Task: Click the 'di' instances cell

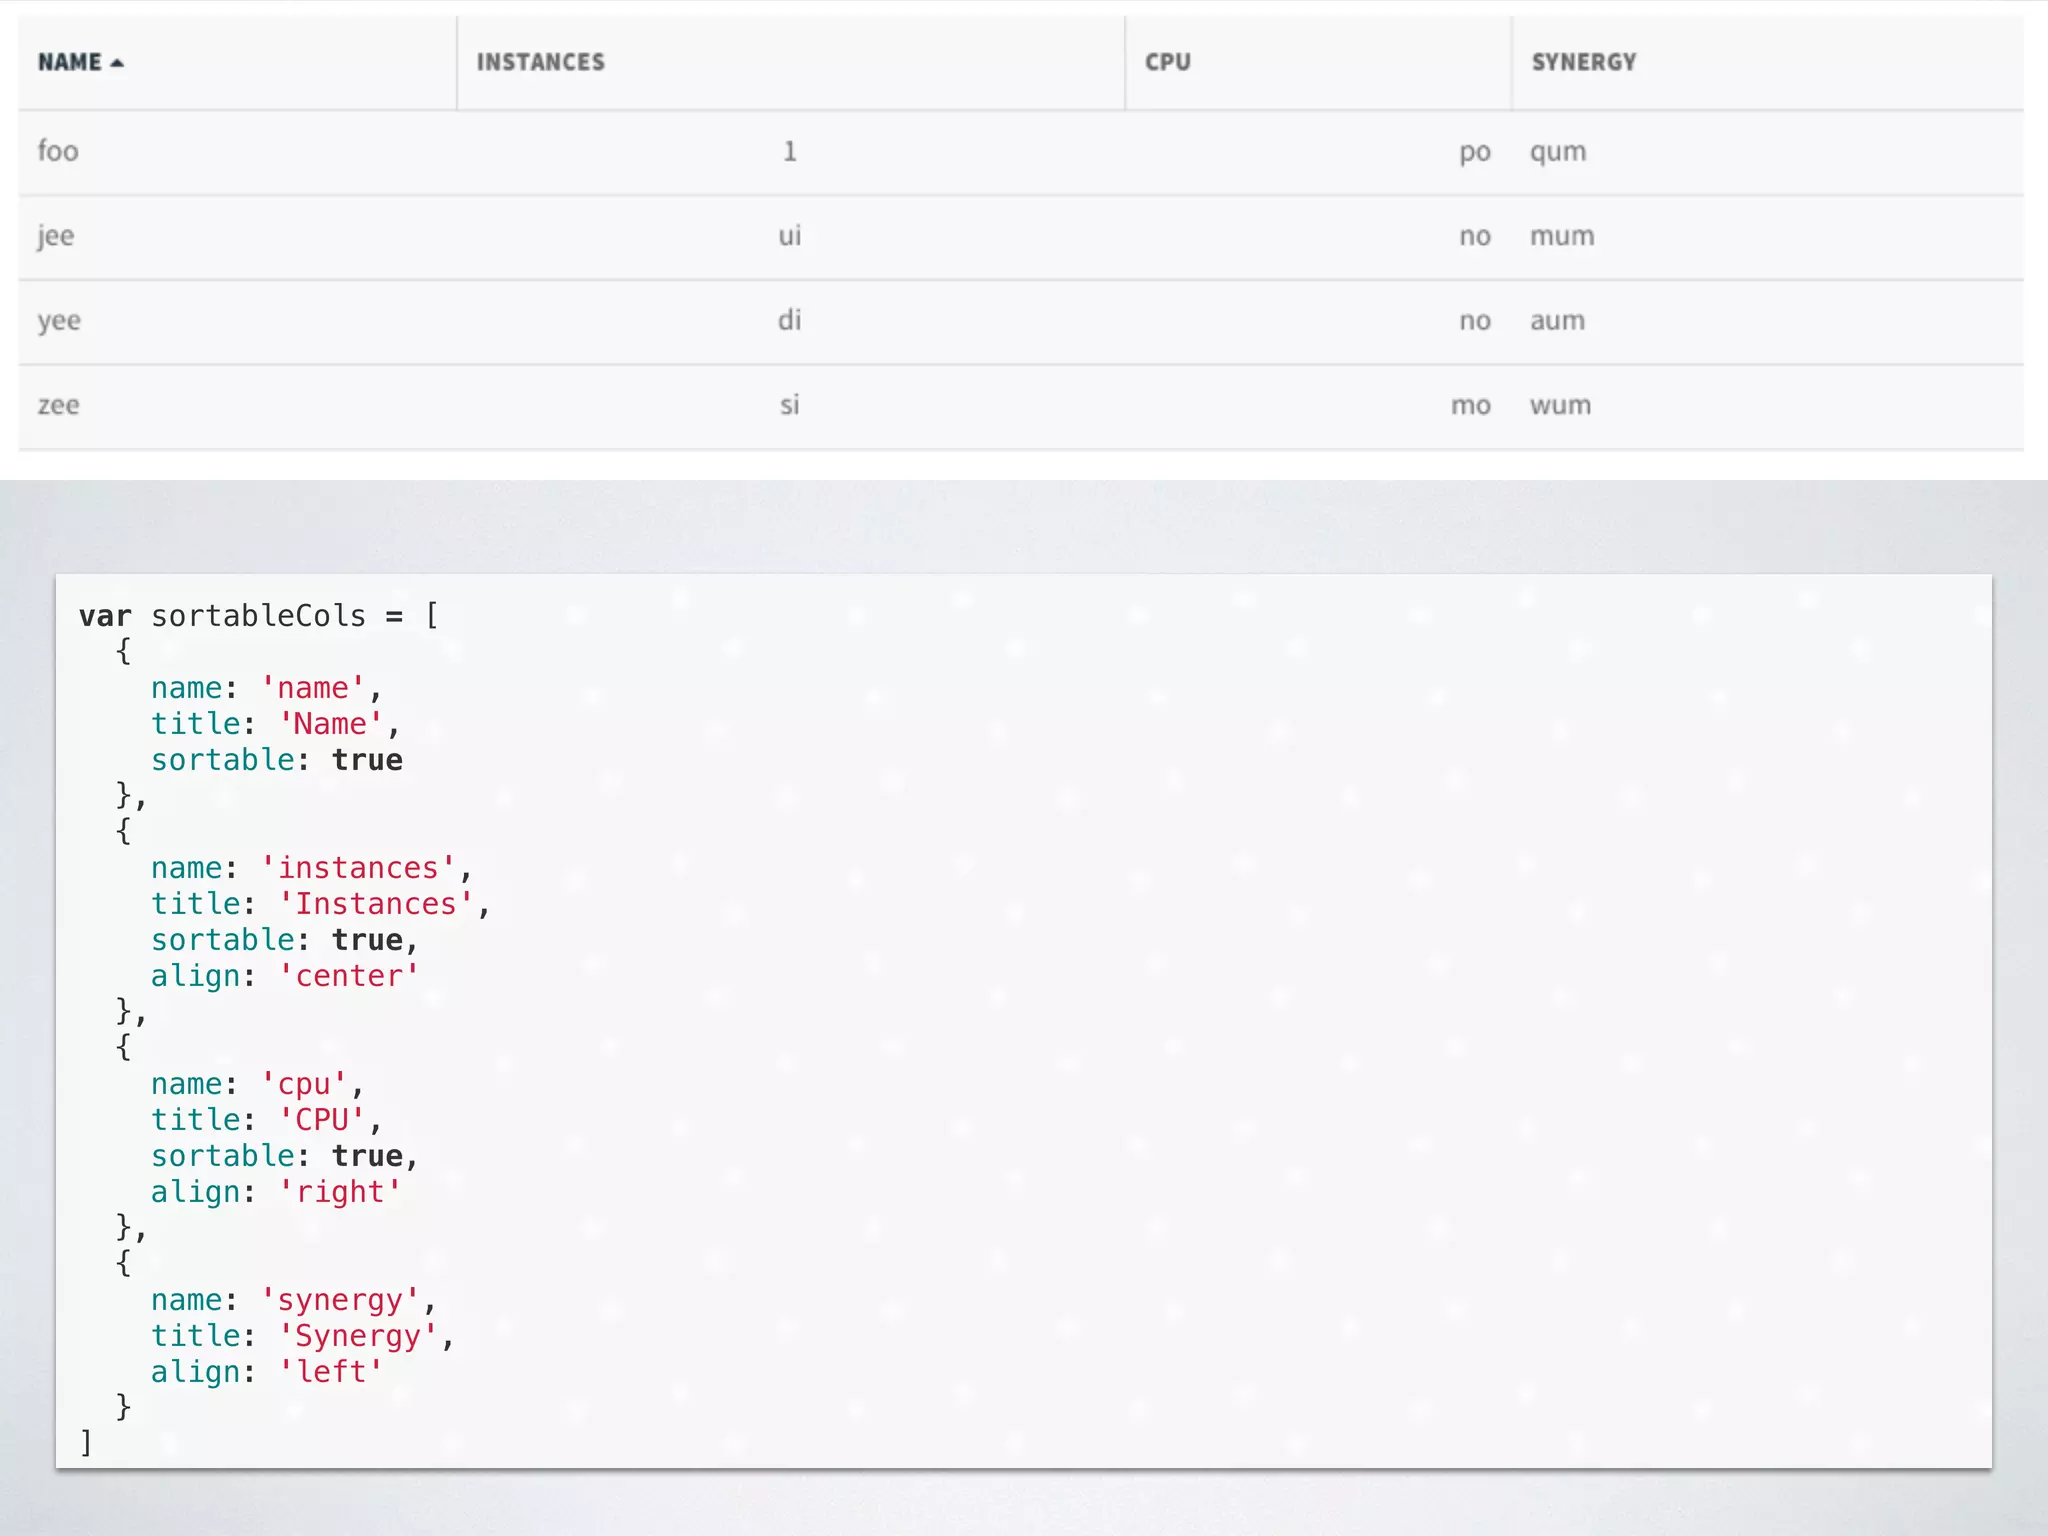Action: tap(789, 320)
